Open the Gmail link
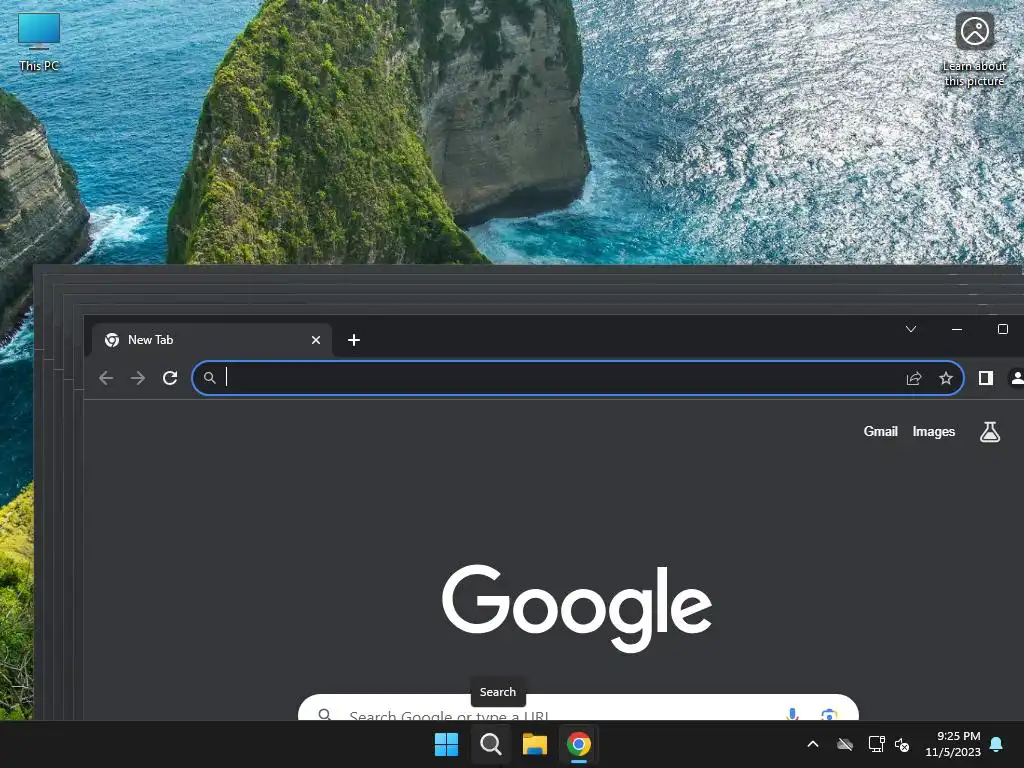This screenshot has width=1024, height=768. 880,432
